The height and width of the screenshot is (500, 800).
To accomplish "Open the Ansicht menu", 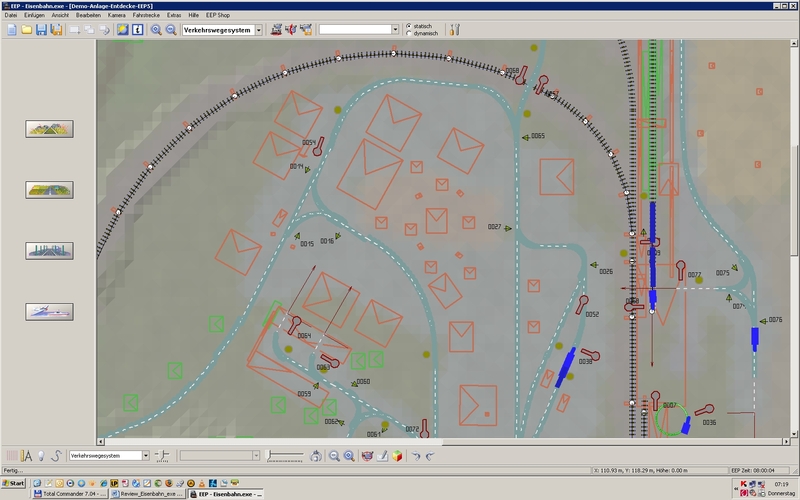I will pyautogui.click(x=60, y=15).
